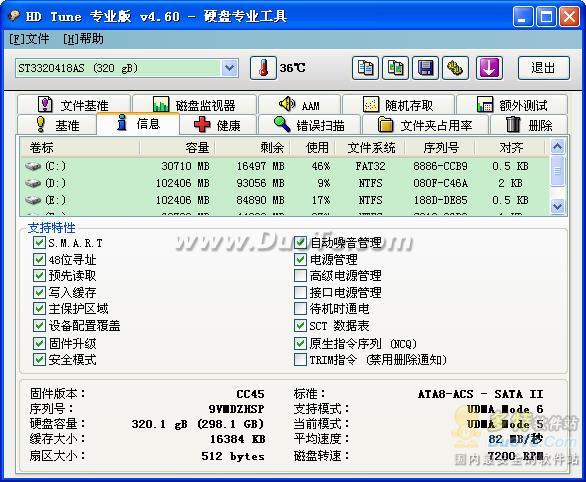Screen dimensions: 586x482
Task: Click the thermometer temperature icon
Action: [x=263, y=68]
